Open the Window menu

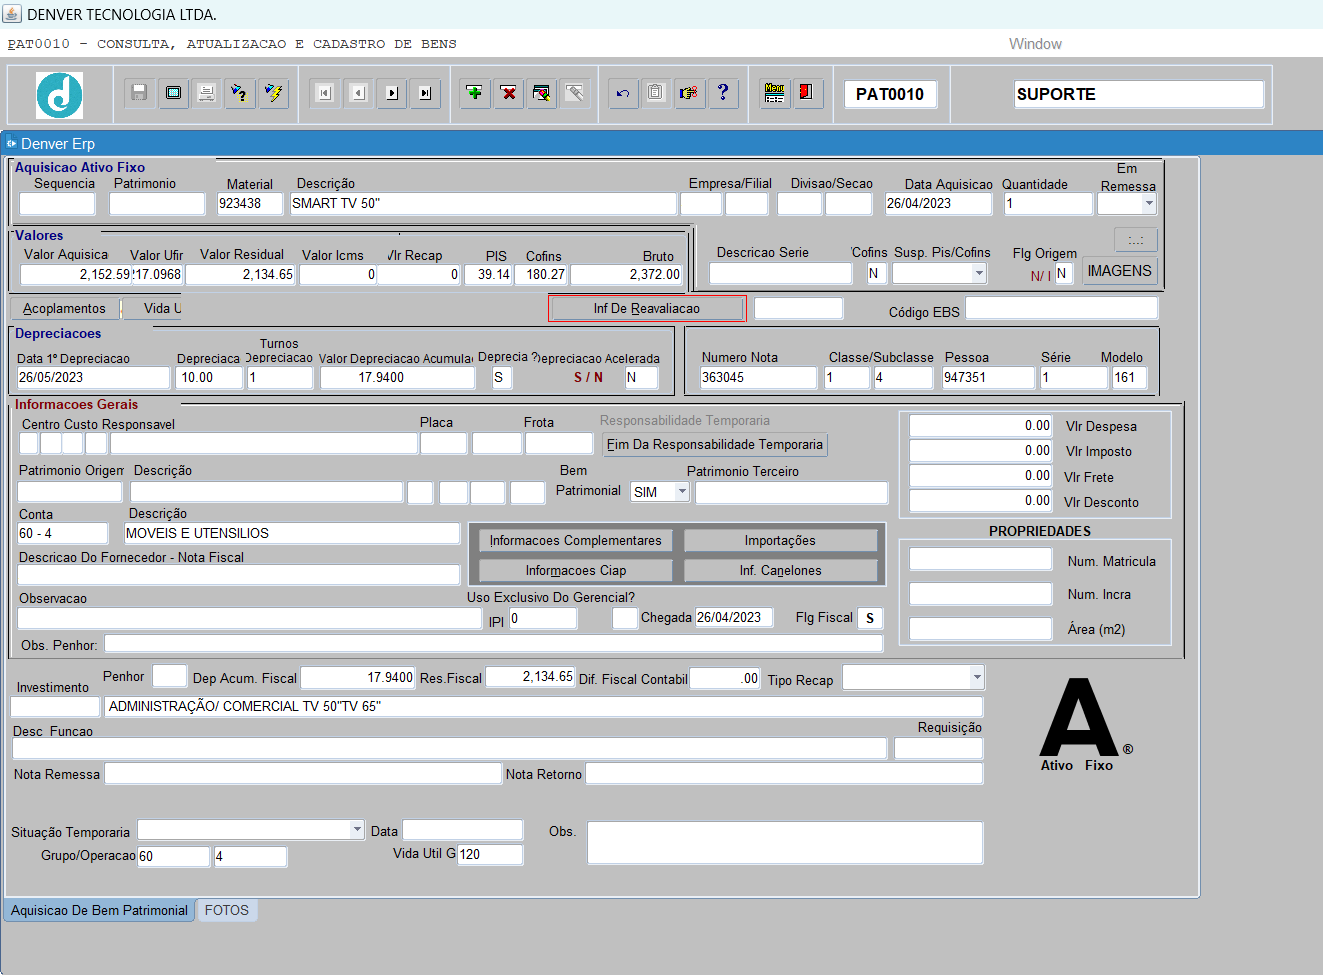point(1035,44)
